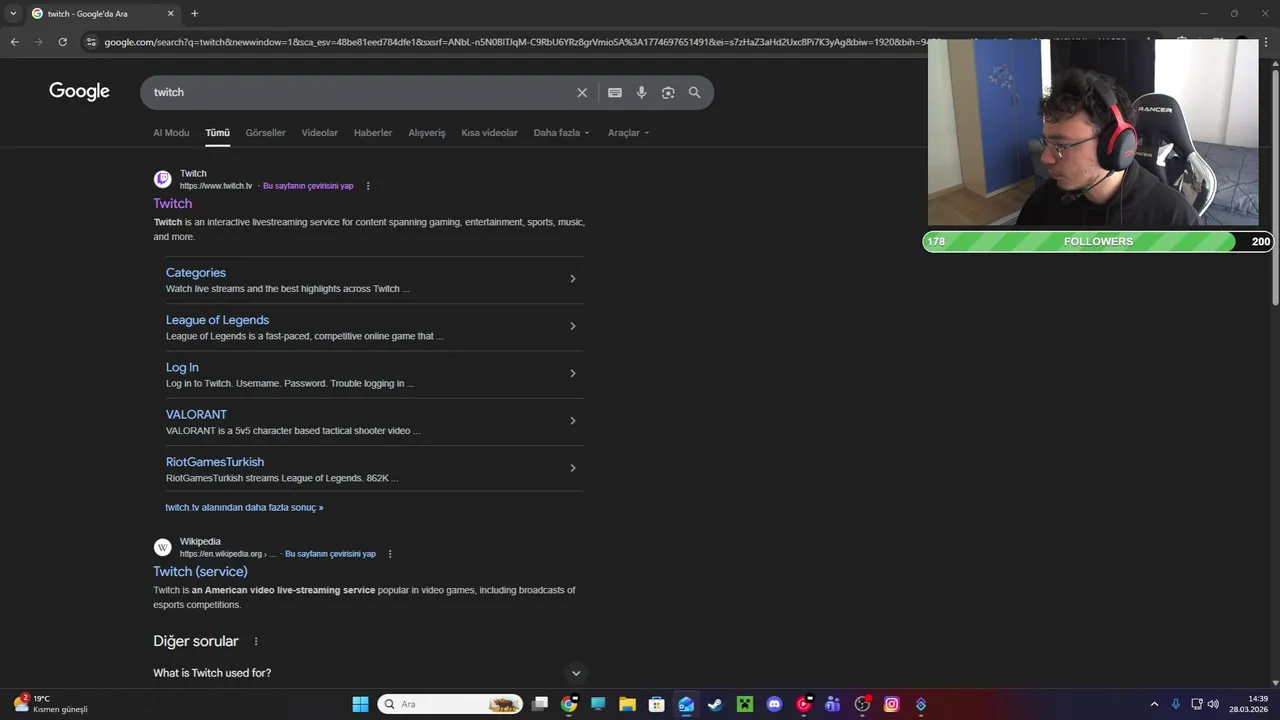
Task: Click the Google logo
Action: [x=79, y=91]
